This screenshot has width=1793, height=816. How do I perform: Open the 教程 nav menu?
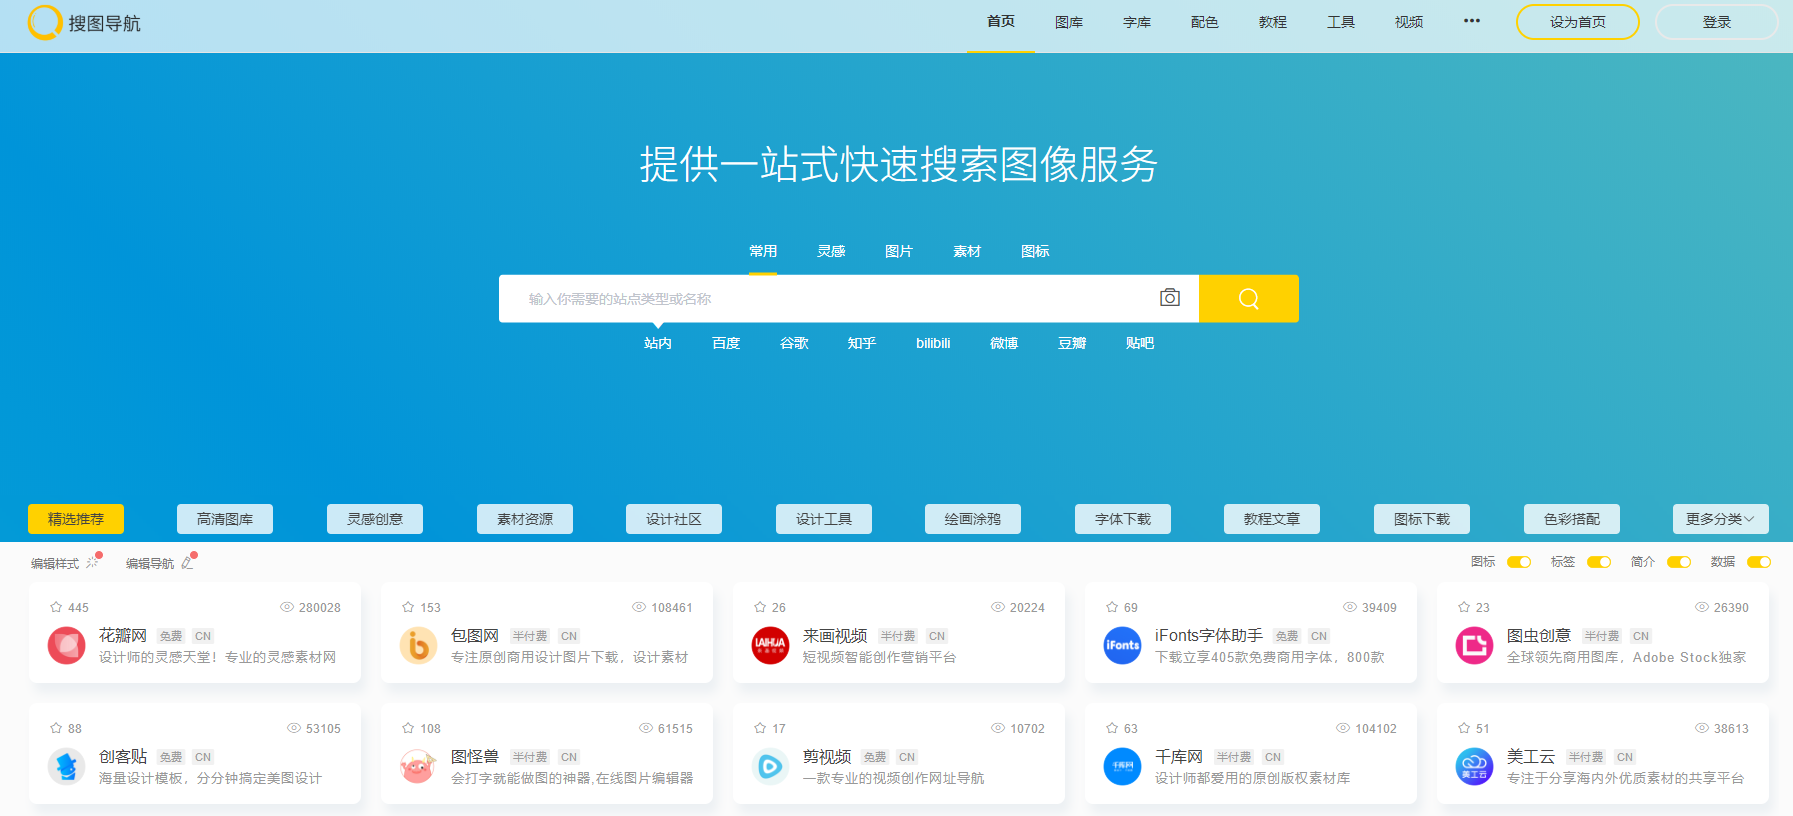click(x=1273, y=22)
